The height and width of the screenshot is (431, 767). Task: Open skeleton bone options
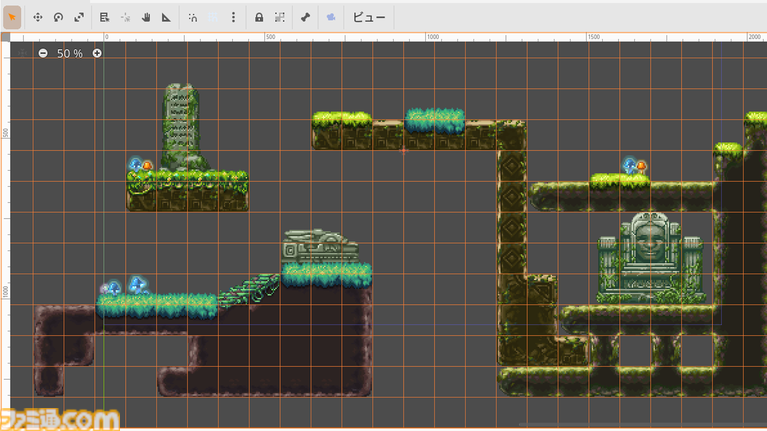(305, 17)
